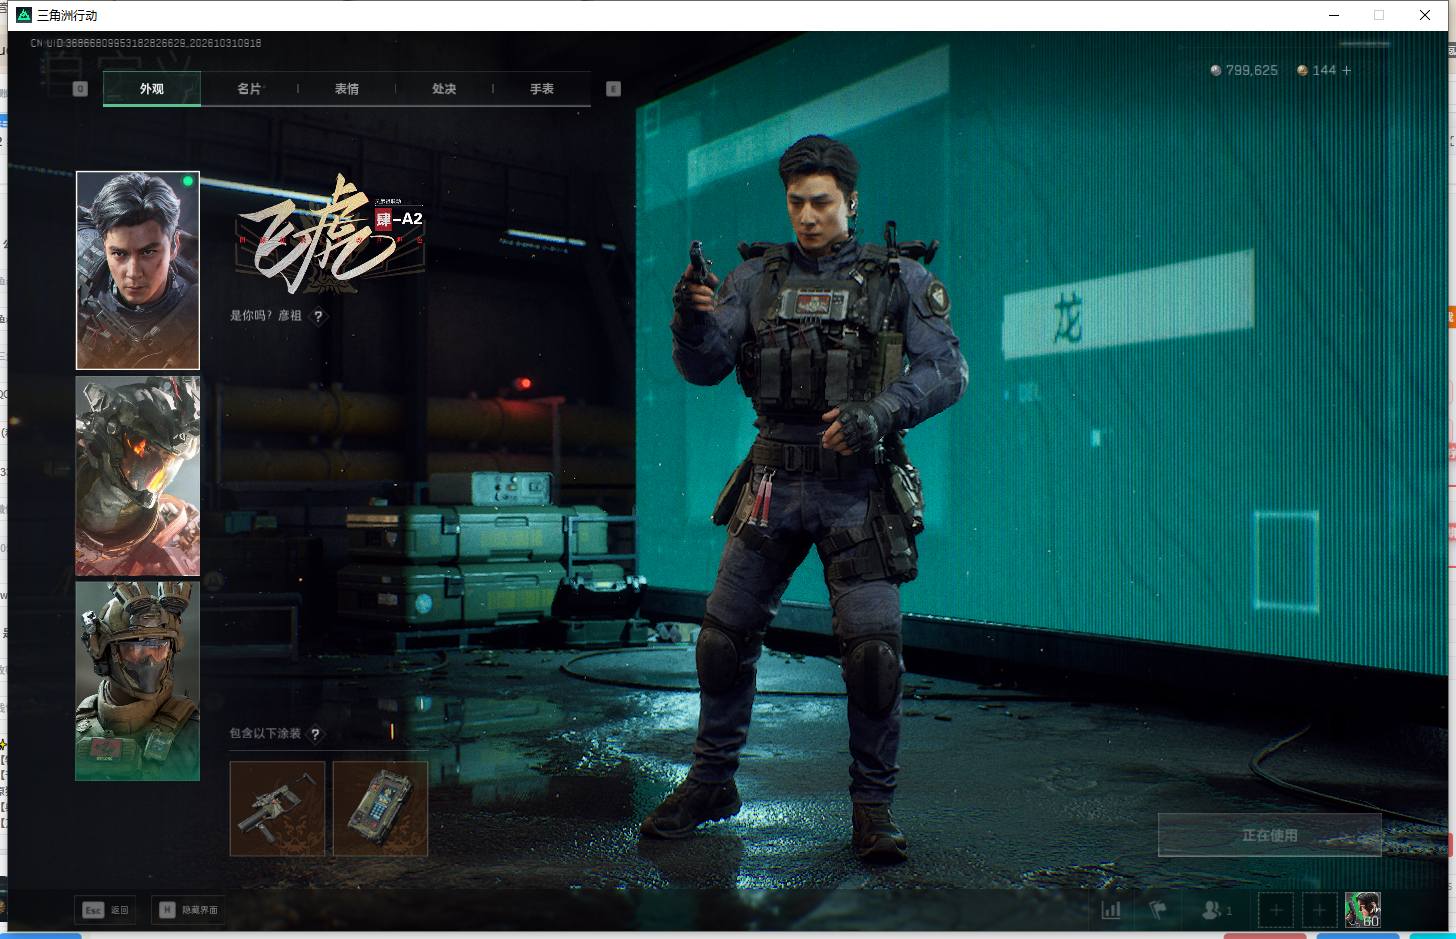The image size is (1456, 939).
Task: Click the question mark beside 是你吗？彦祖
Action: tap(319, 316)
